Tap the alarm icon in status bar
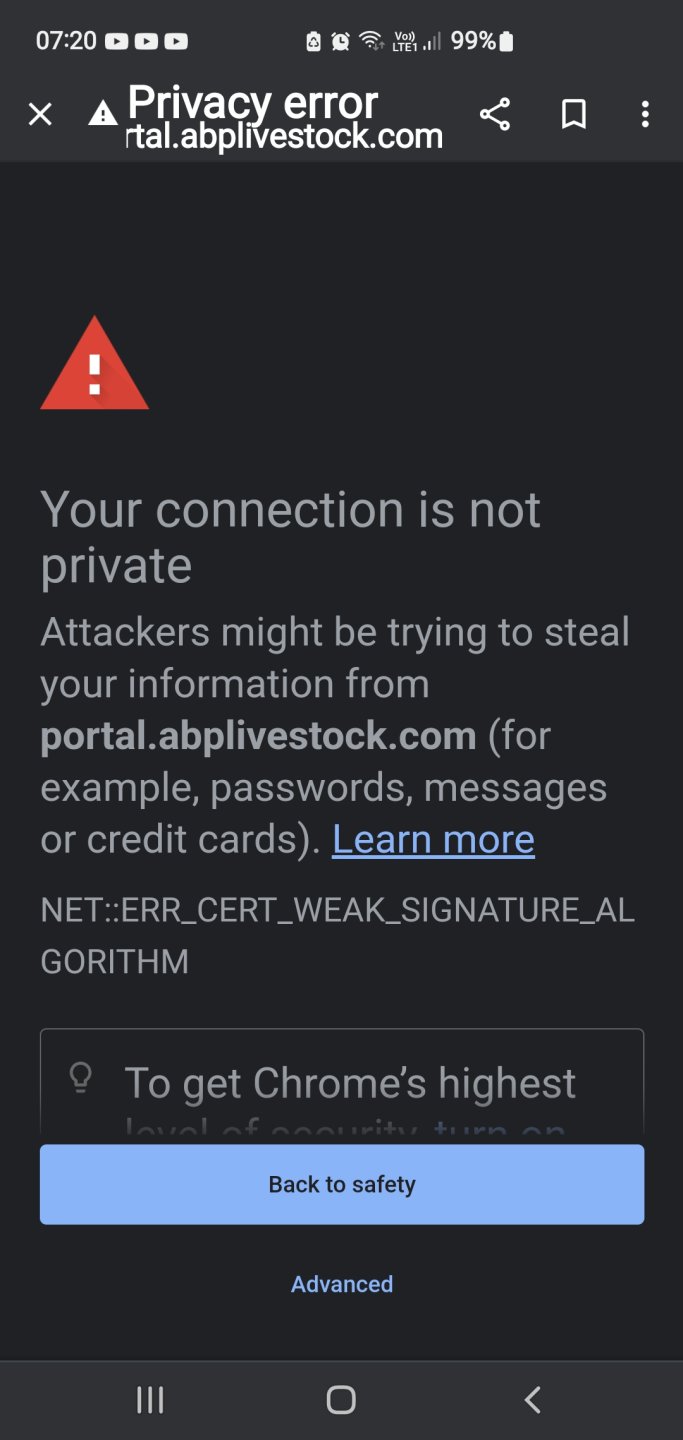The image size is (683, 1440). pos(341,41)
